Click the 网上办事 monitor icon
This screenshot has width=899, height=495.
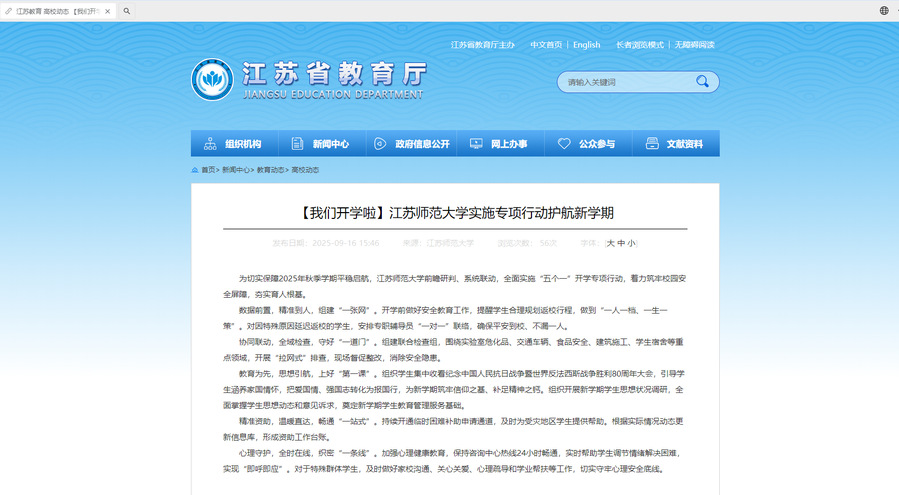(x=476, y=144)
